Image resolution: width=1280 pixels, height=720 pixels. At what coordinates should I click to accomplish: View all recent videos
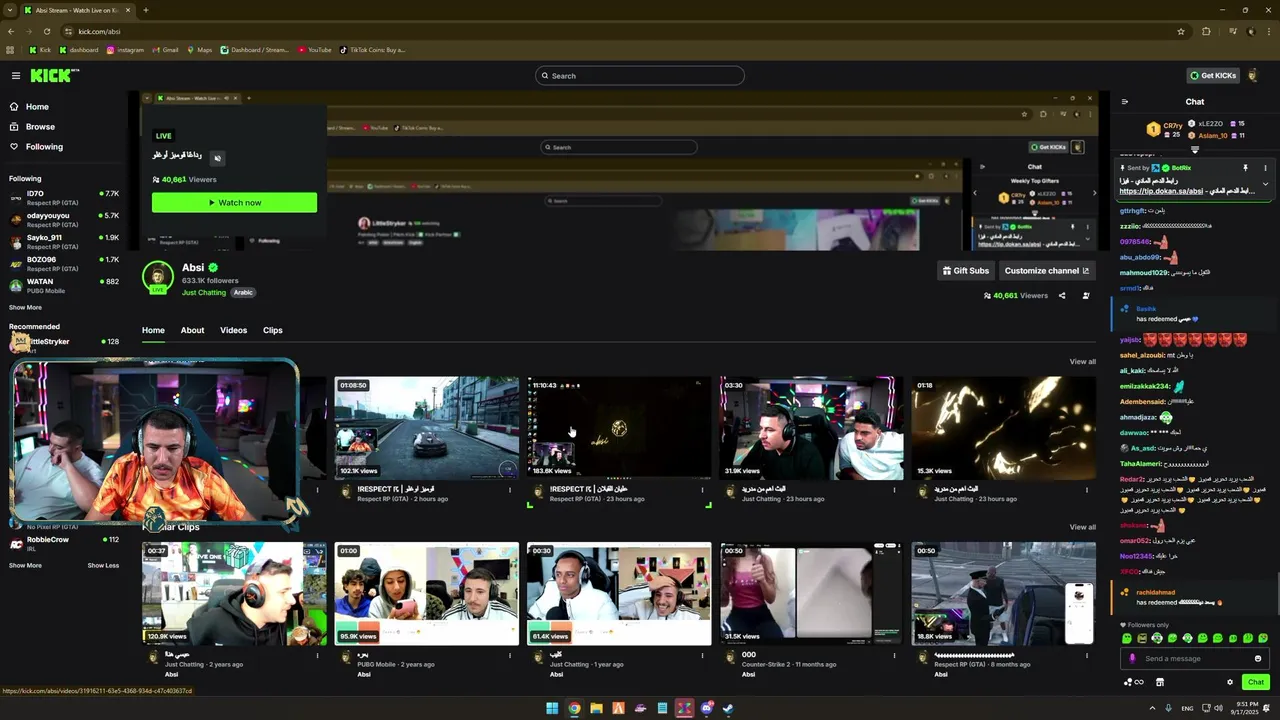(x=1082, y=361)
